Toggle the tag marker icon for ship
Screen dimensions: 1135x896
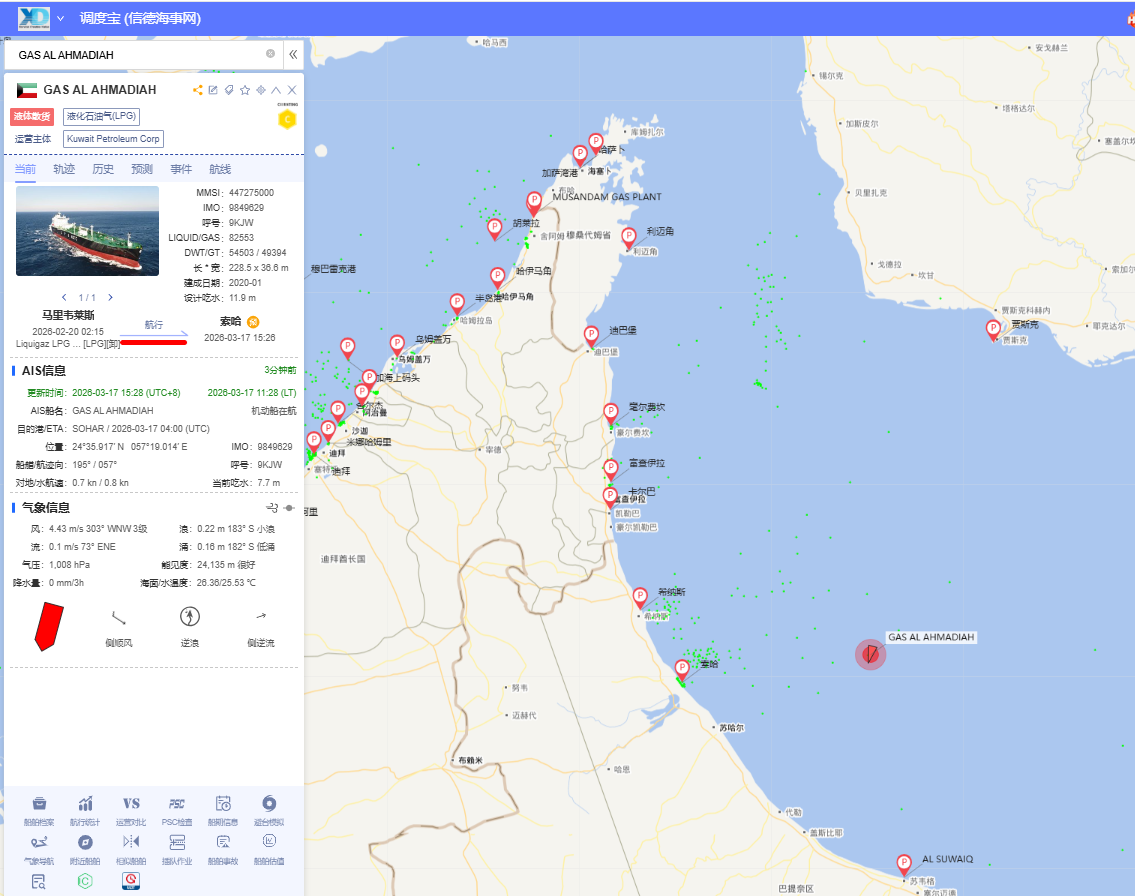(228, 90)
